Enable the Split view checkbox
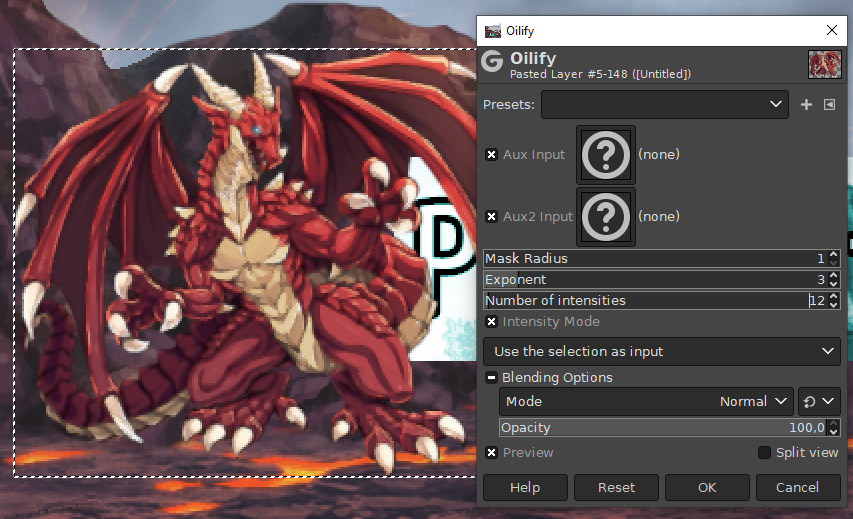The image size is (853, 519). pyautogui.click(x=764, y=453)
